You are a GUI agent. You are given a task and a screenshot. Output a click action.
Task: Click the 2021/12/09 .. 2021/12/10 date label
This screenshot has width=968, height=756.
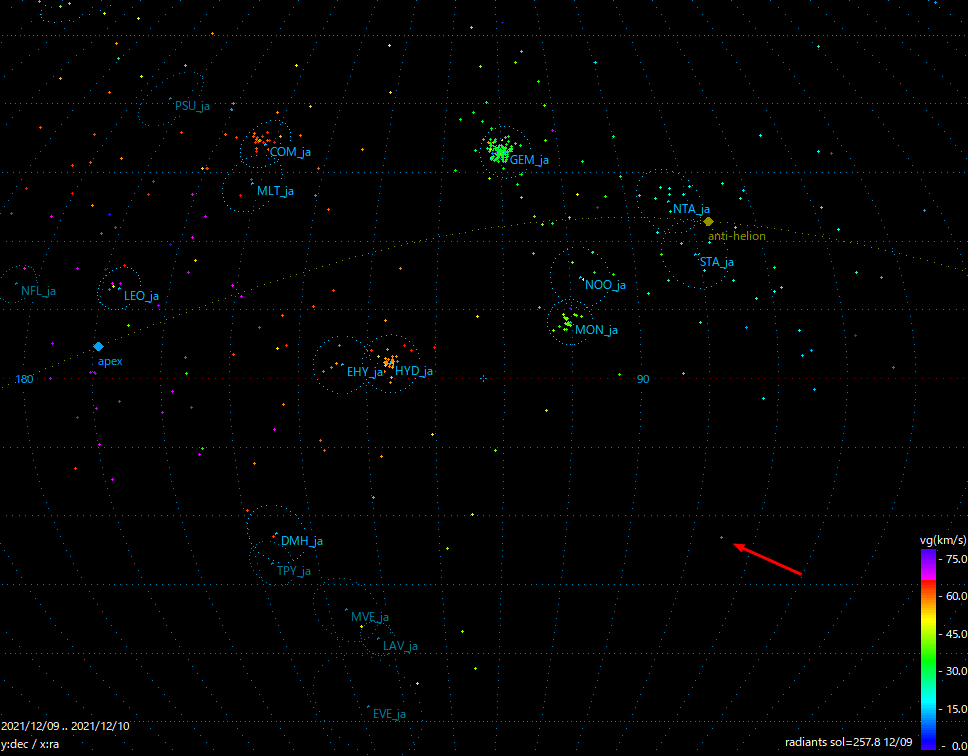tap(67, 727)
